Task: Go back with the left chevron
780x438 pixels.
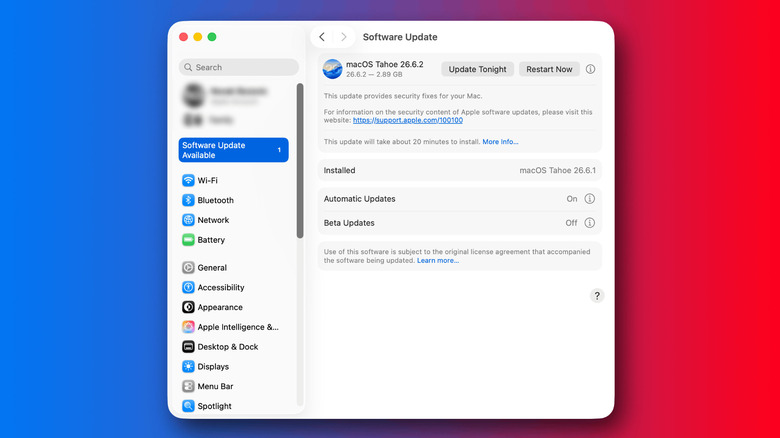Action: click(x=322, y=37)
